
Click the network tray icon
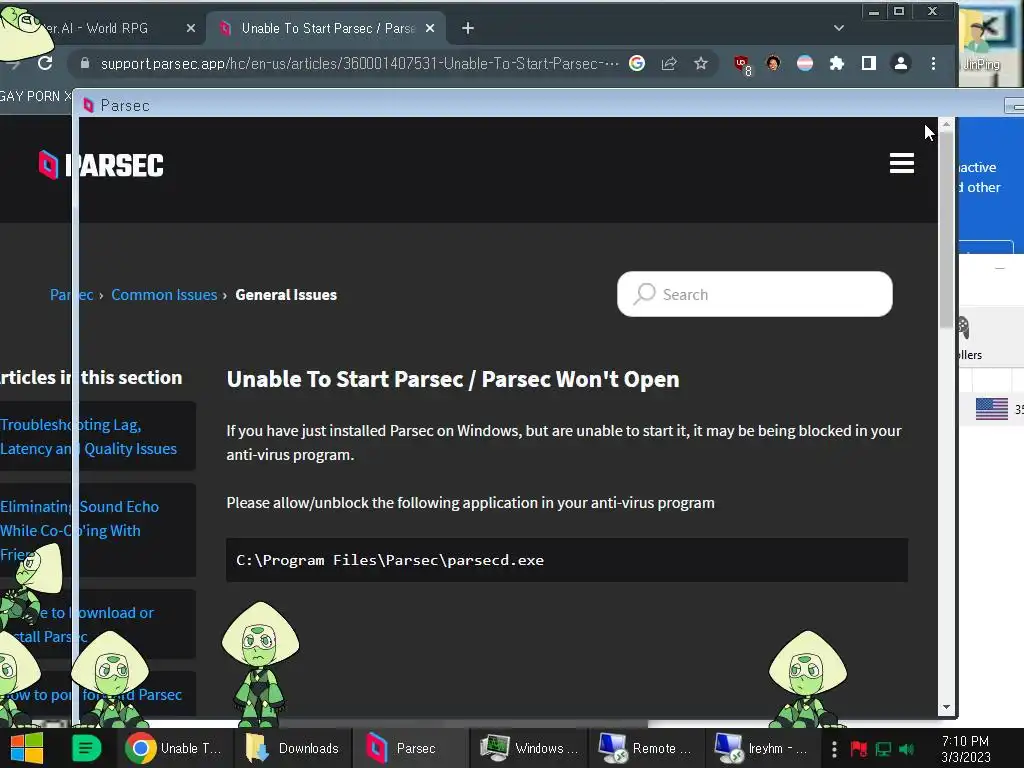[x=883, y=749]
